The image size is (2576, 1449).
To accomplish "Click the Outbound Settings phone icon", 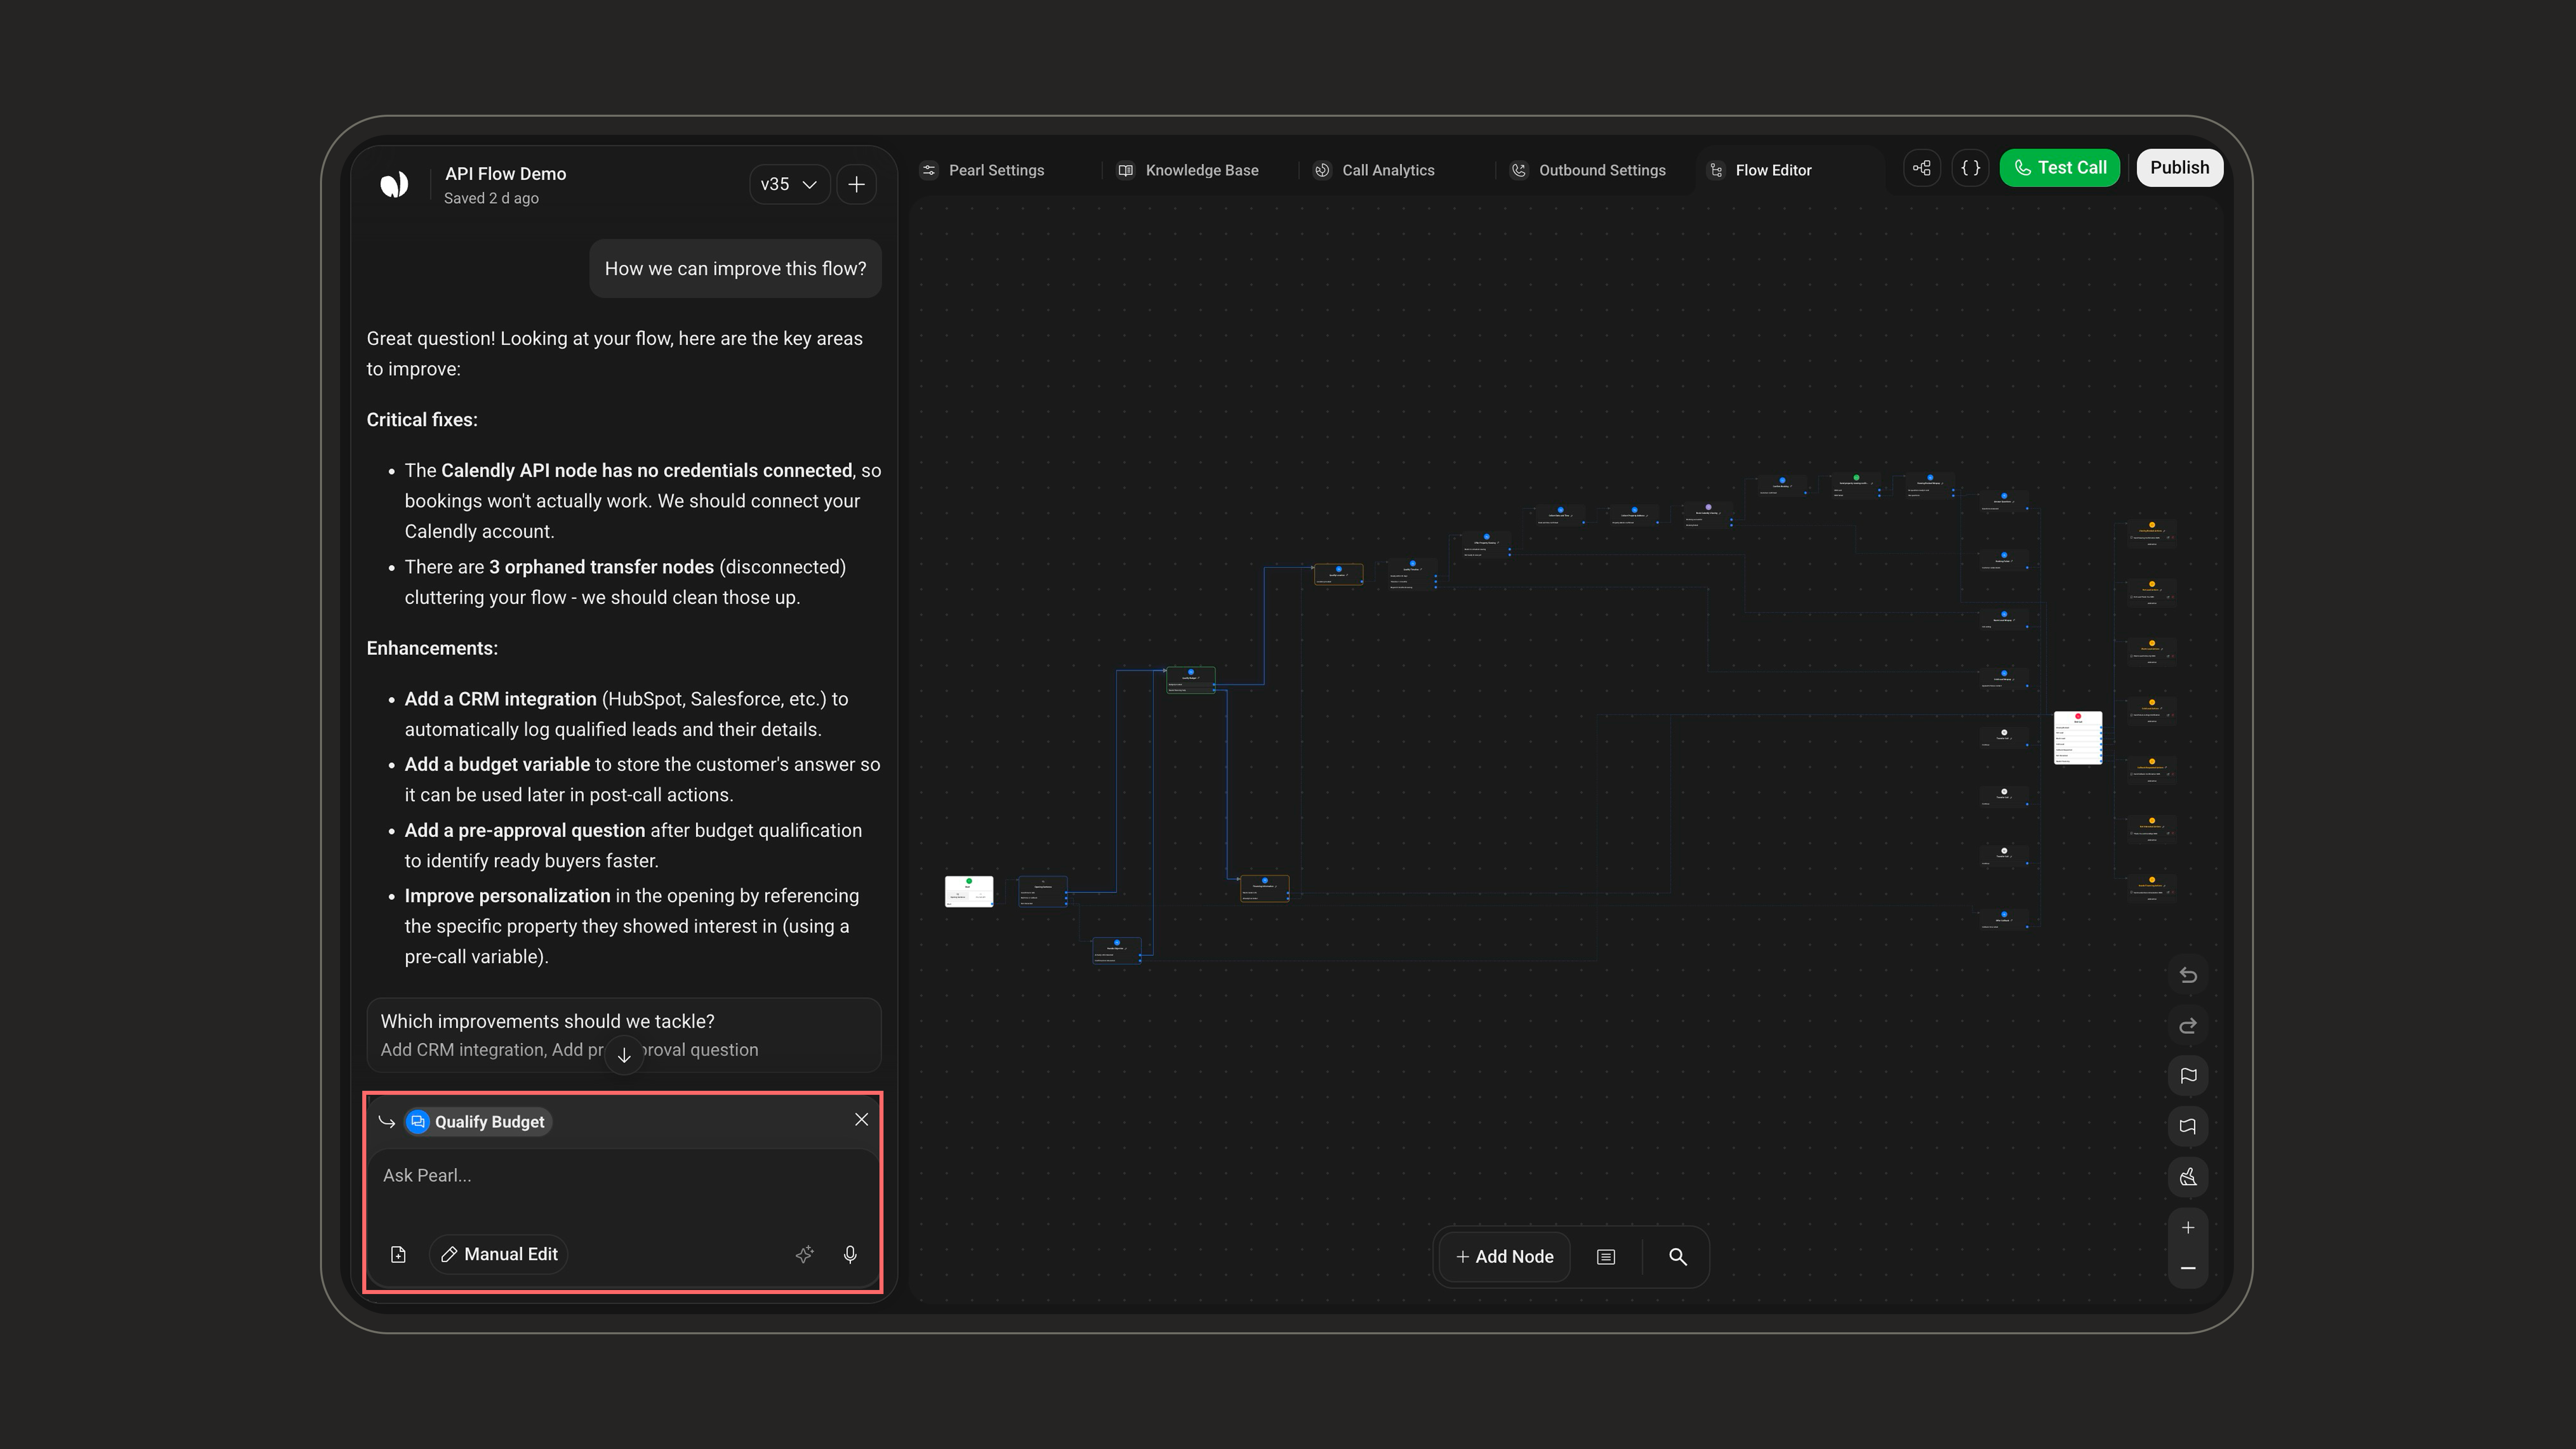I will click(x=1519, y=170).
